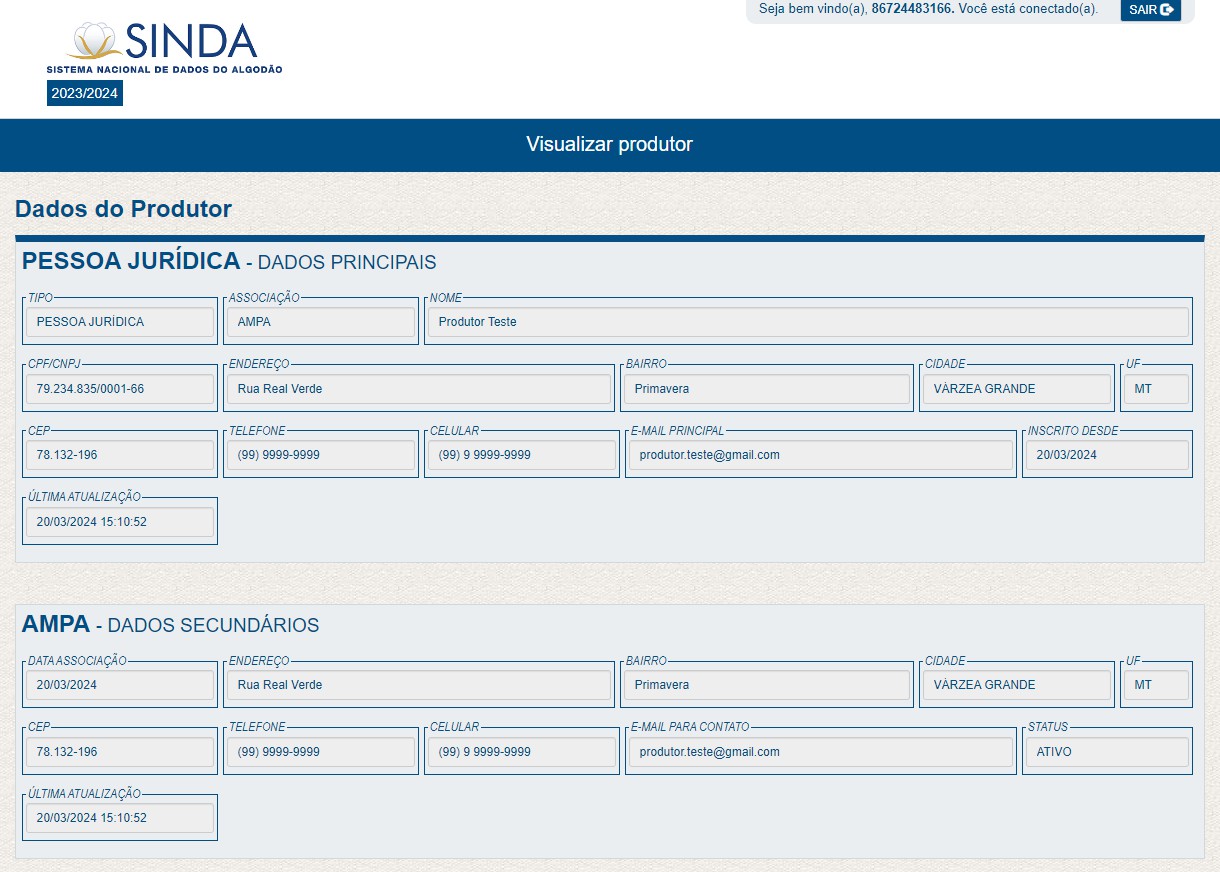1220x872 pixels.
Task: Select the 2023/2024 season badge
Action: (85, 94)
